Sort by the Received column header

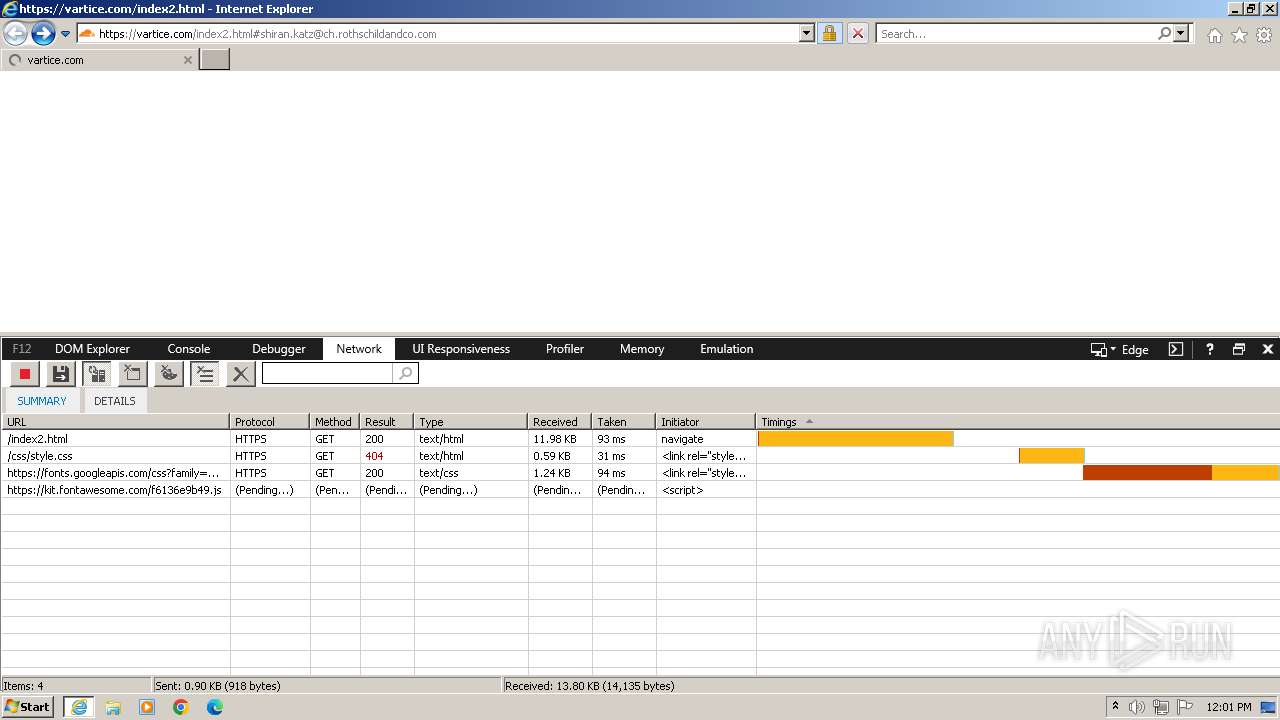(560, 422)
